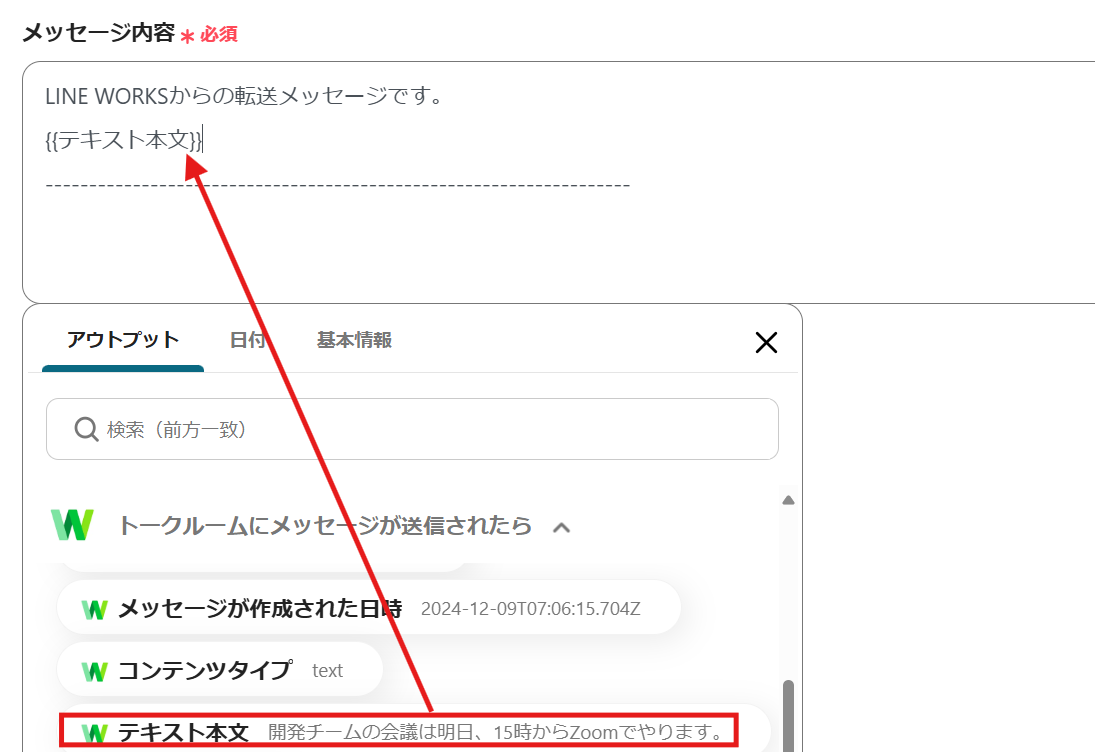This screenshot has width=1095, height=752.
Task: Click the LINE WORKS icon on テキスト本文
Action: click(x=94, y=733)
